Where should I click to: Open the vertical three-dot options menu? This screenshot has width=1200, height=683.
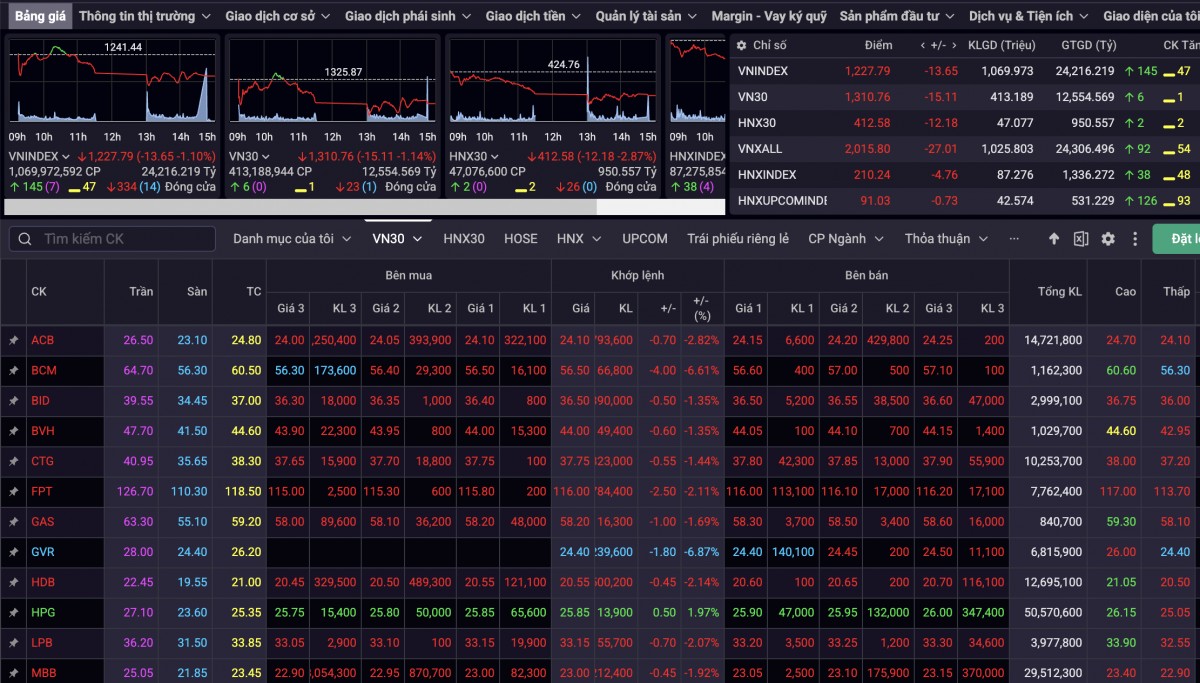tap(1134, 239)
